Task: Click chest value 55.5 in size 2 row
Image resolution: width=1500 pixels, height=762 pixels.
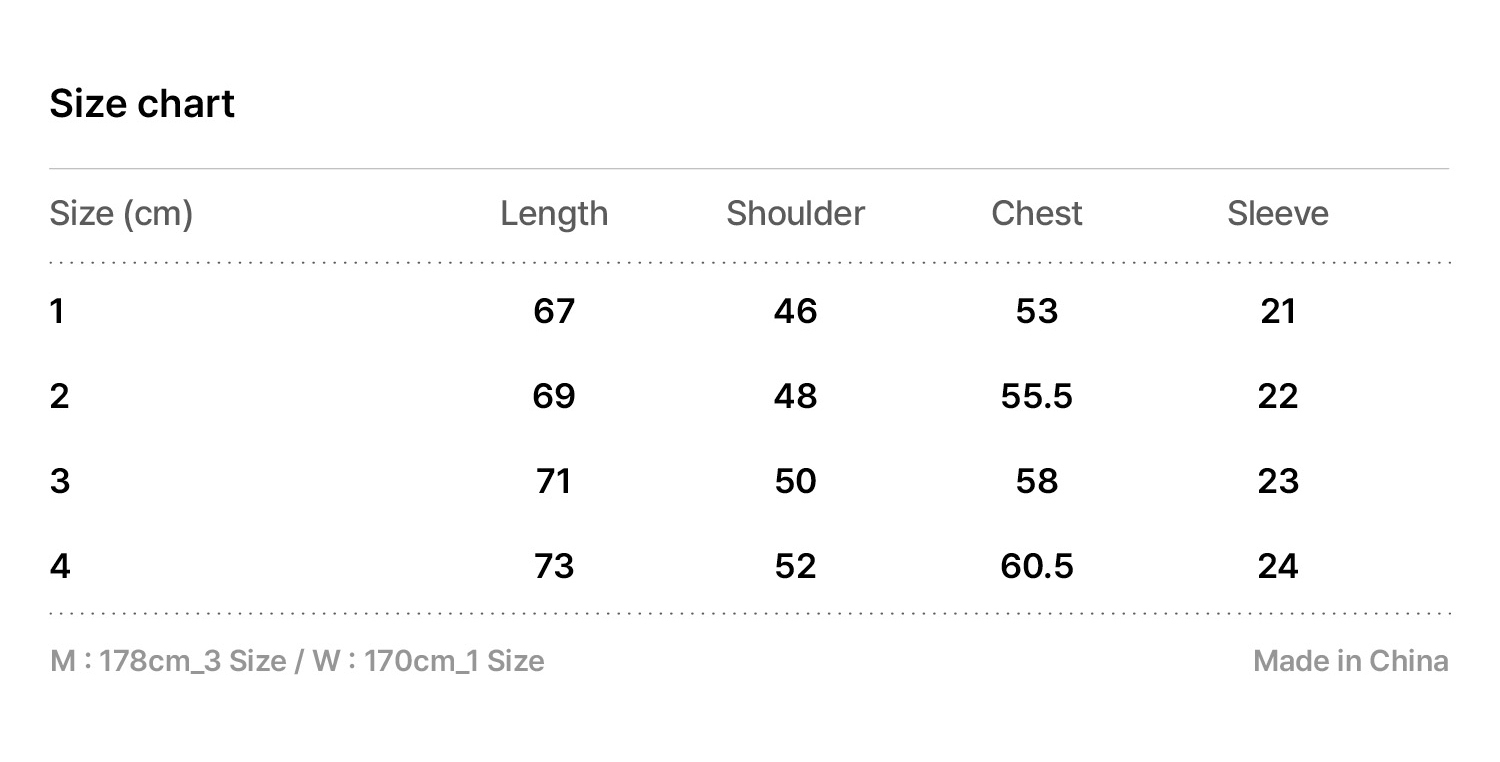Action: pyautogui.click(x=1036, y=396)
